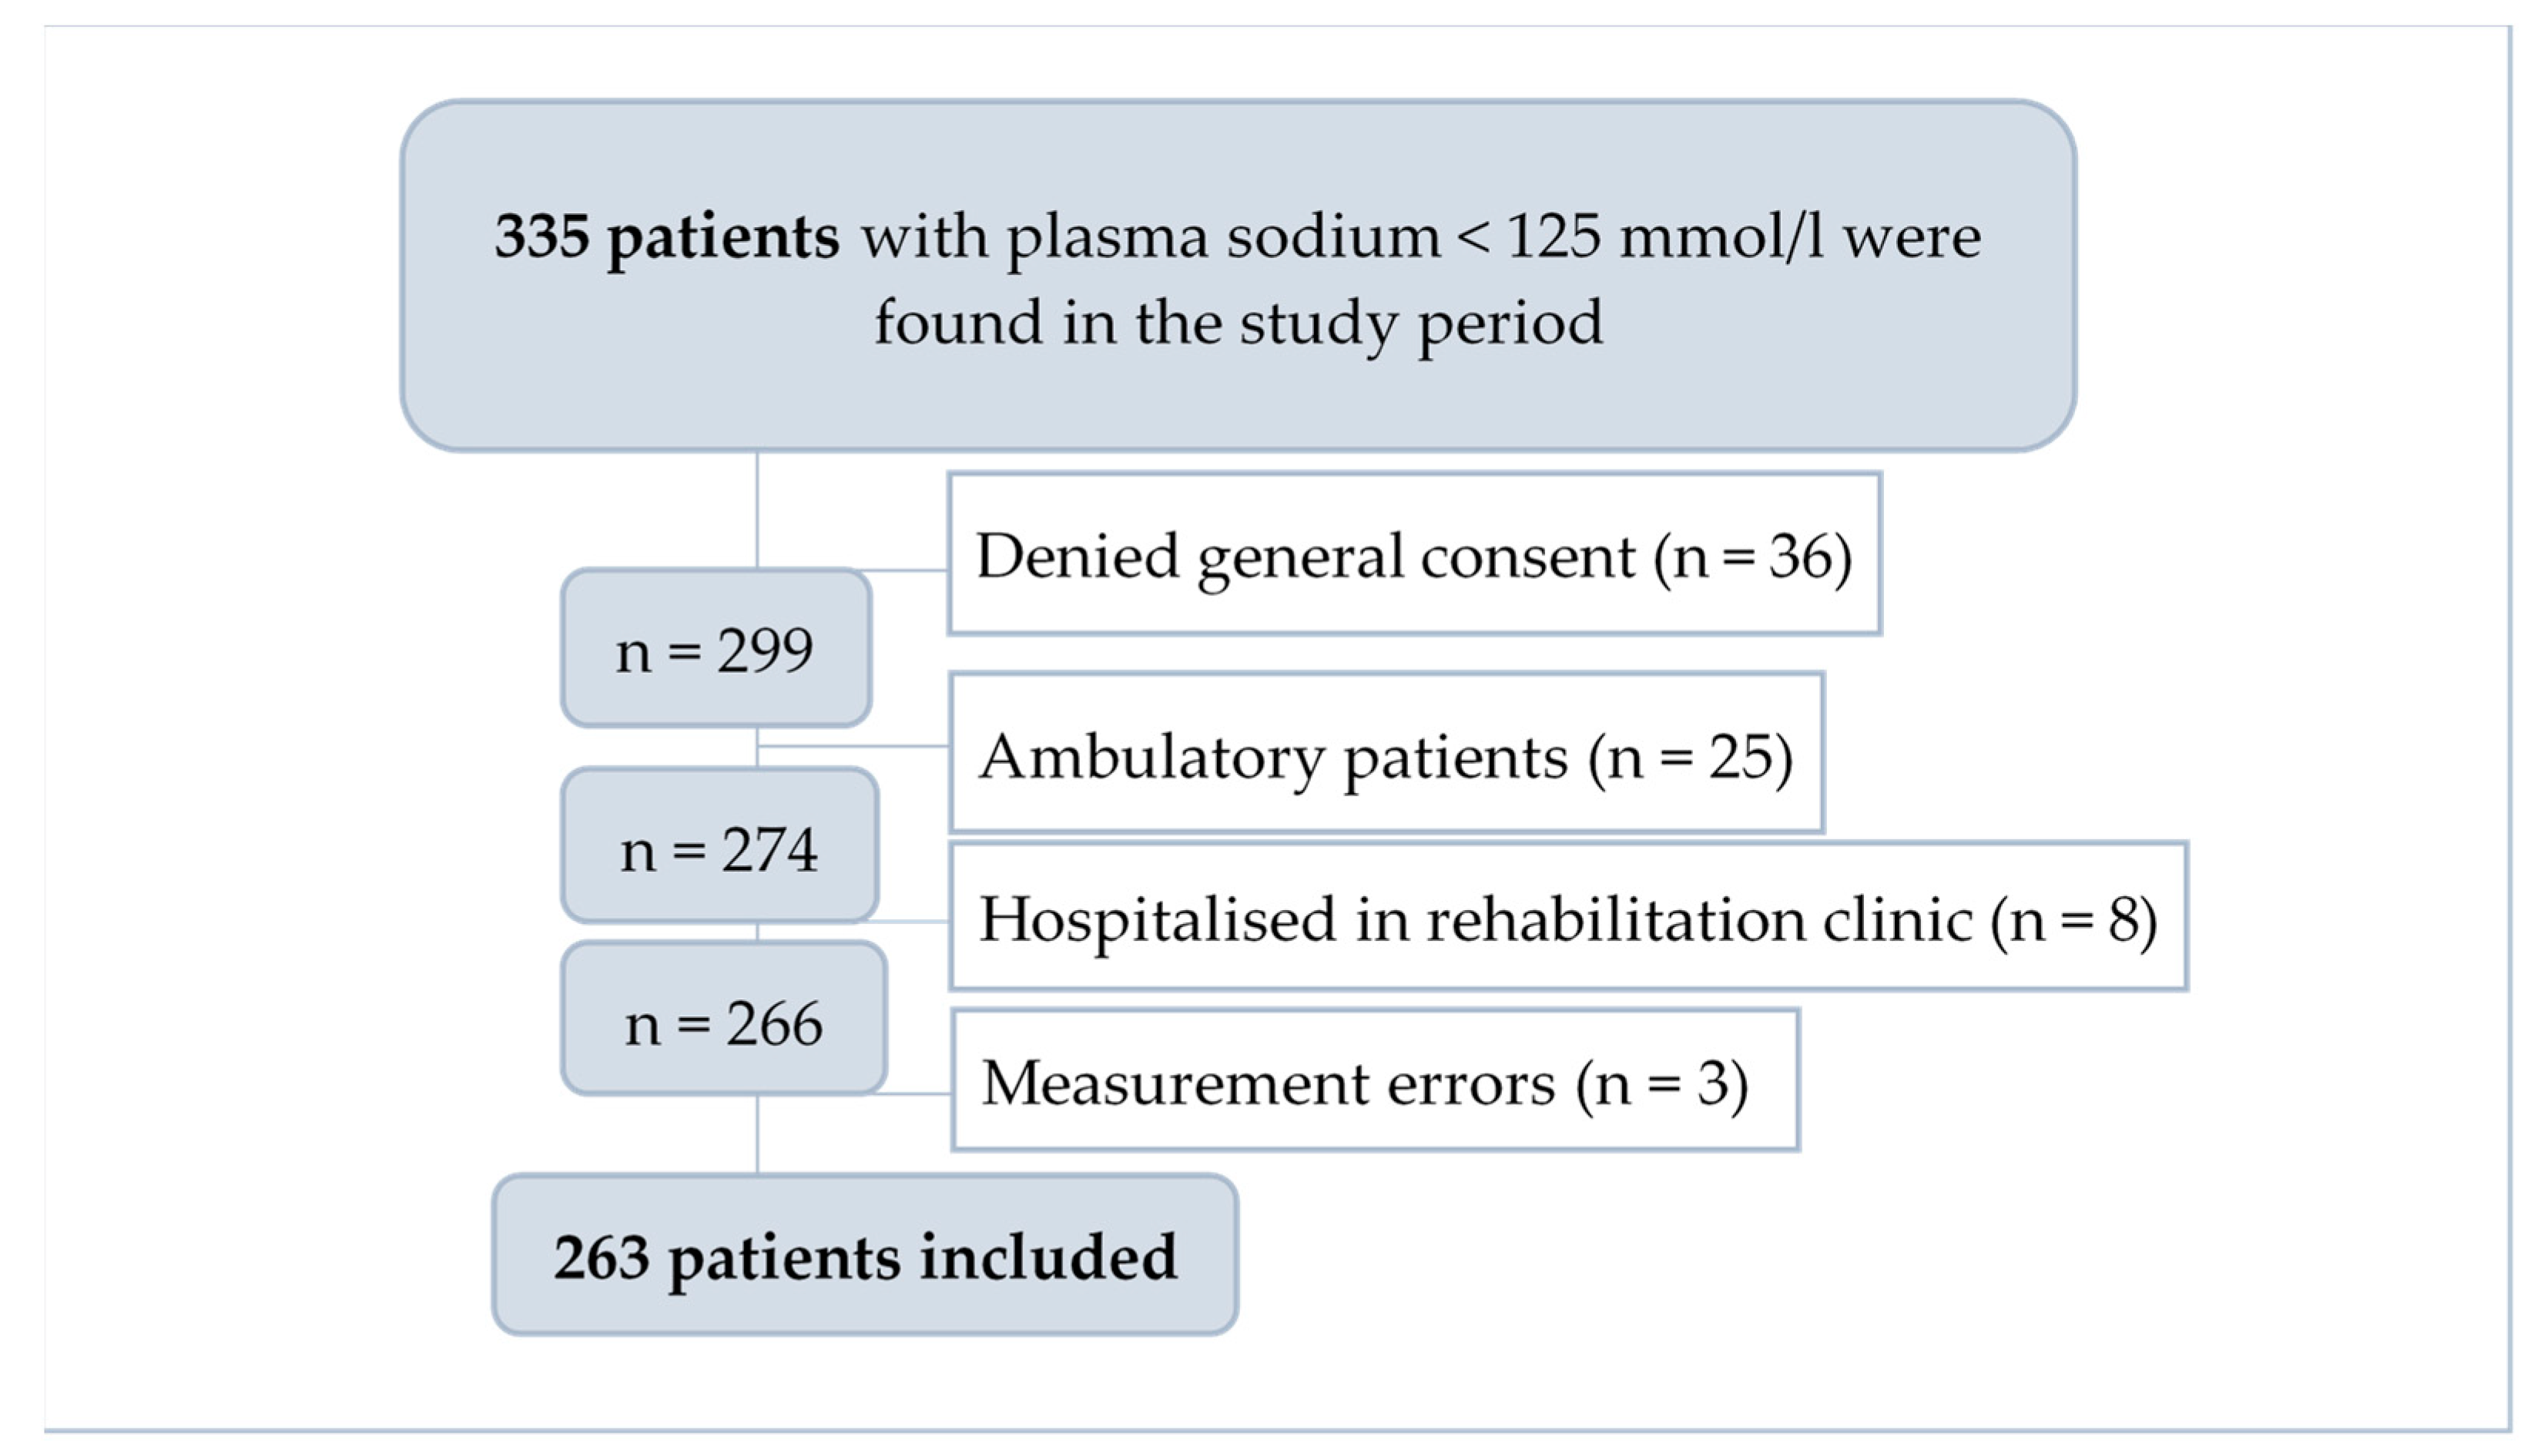Select the "(n = 3)" count text
This screenshot has height=1456, width=2524.
pyautogui.click(x=1662, y=1083)
